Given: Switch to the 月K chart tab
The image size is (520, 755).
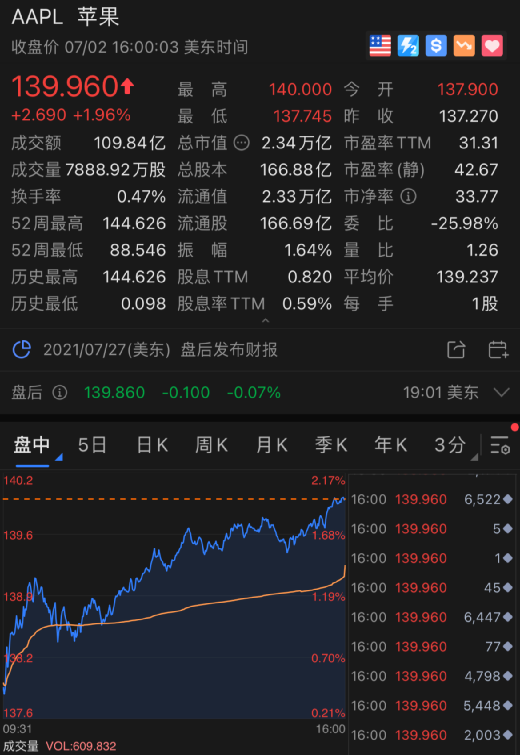Looking at the screenshot, I should click(x=272, y=444).
